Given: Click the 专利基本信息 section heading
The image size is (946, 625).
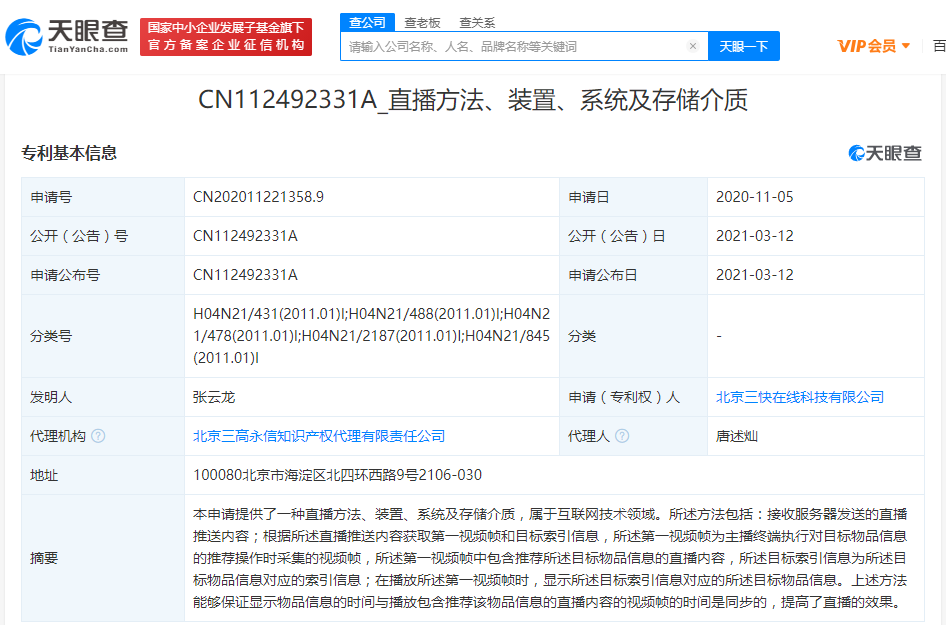Looking at the screenshot, I should [x=69, y=153].
